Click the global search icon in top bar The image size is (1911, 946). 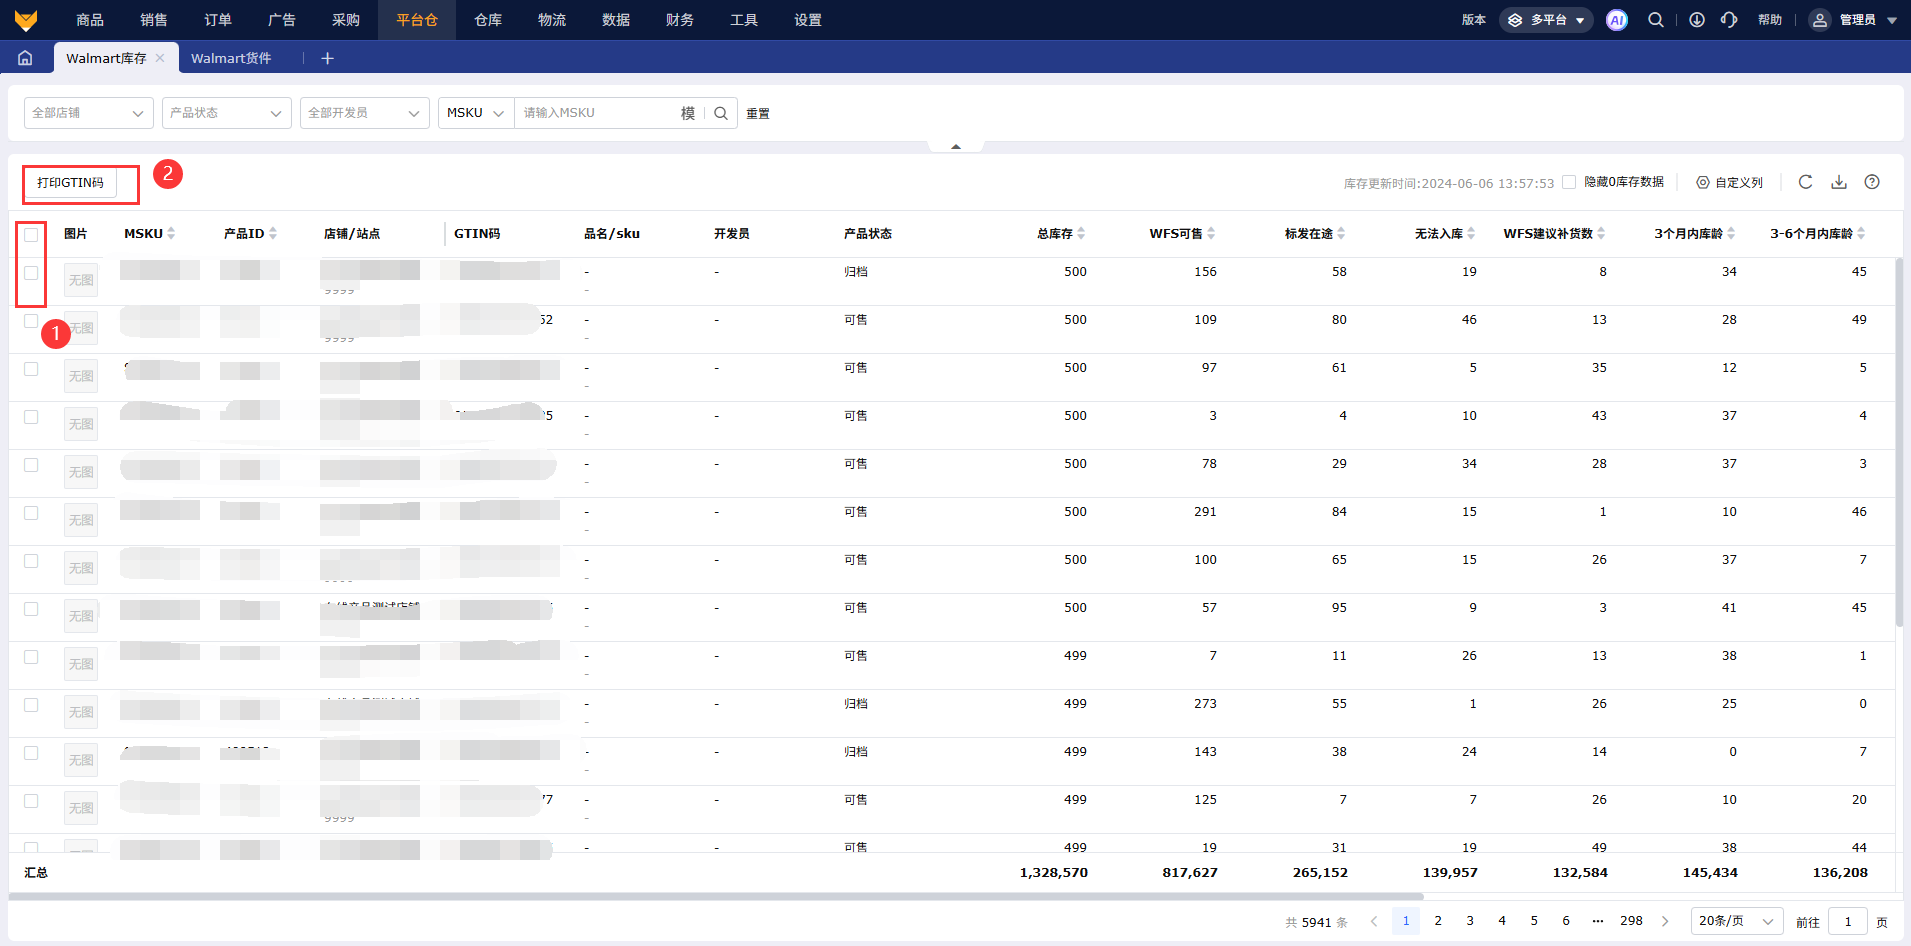tap(1656, 20)
